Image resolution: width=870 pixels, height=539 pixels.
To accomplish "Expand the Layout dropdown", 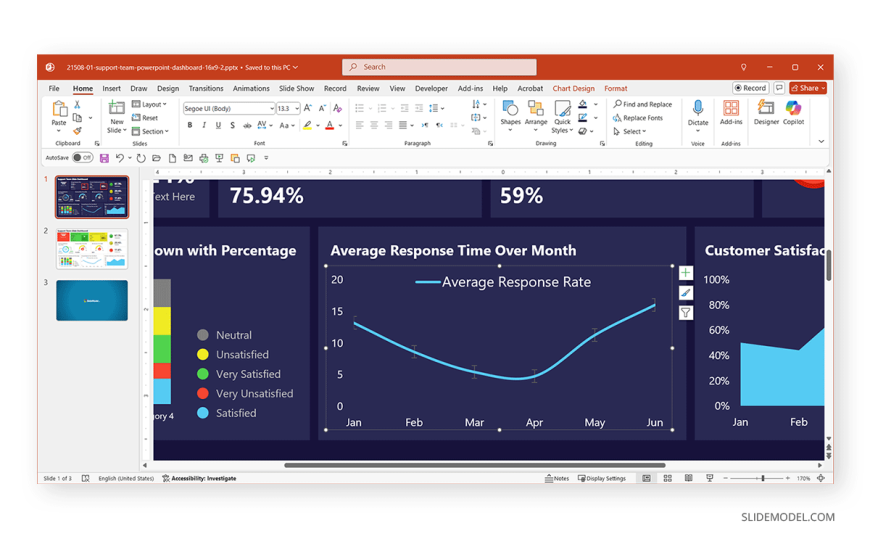I will (x=149, y=104).
